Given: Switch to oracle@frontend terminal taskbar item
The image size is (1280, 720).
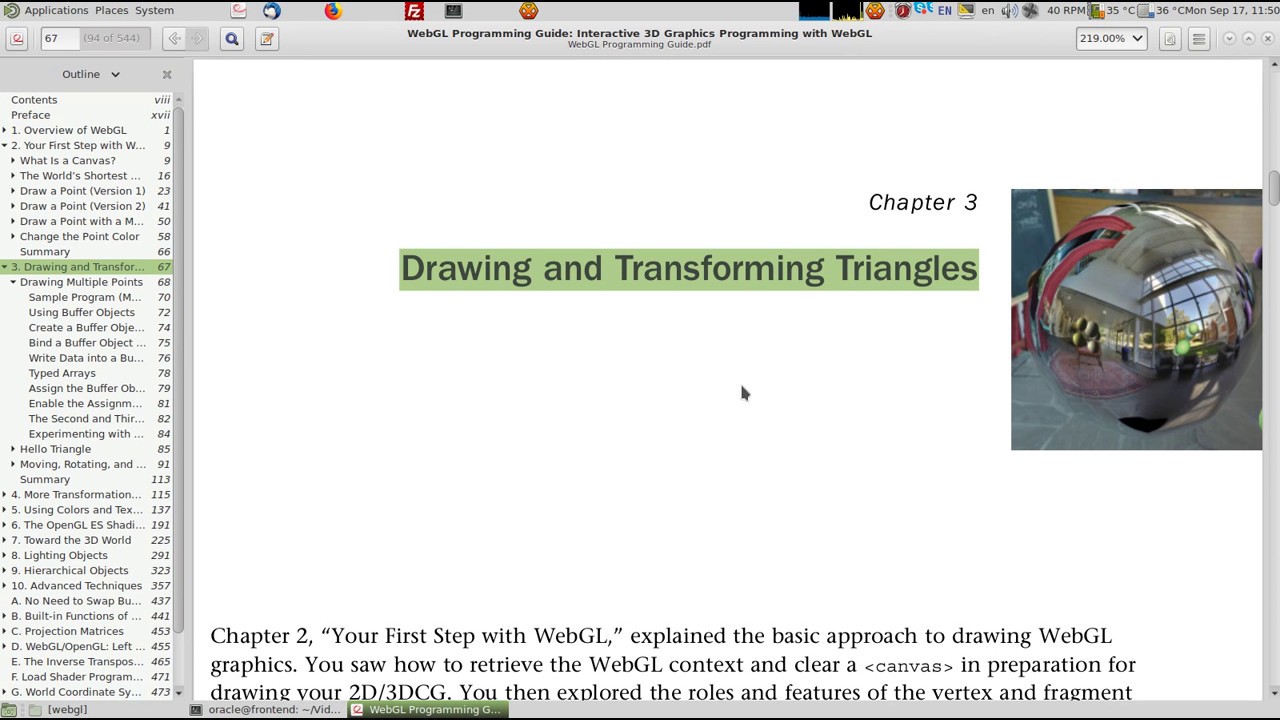Looking at the screenshot, I should [x=267, y=709].
